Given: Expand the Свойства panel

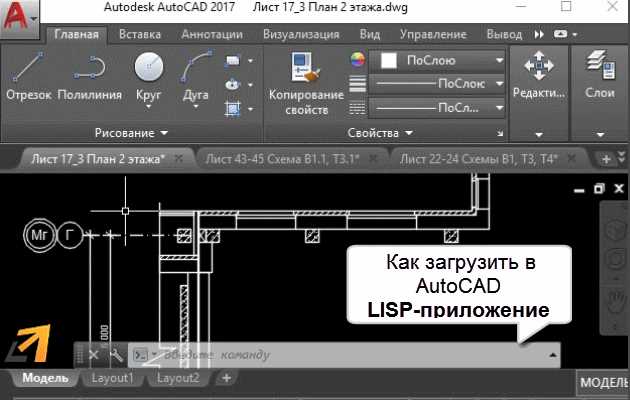Looking at the screenshot, I should 380,133.
